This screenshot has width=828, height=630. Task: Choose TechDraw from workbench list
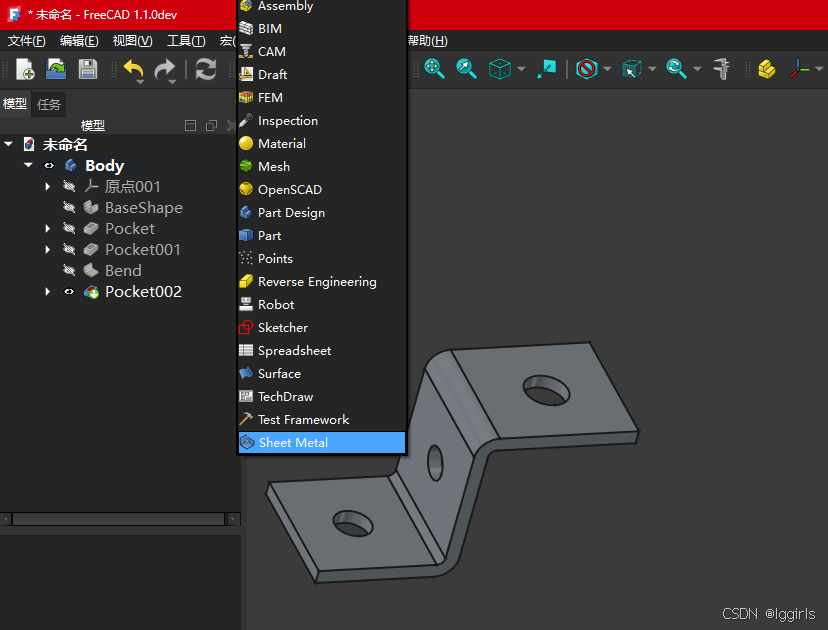pos(322,397)
